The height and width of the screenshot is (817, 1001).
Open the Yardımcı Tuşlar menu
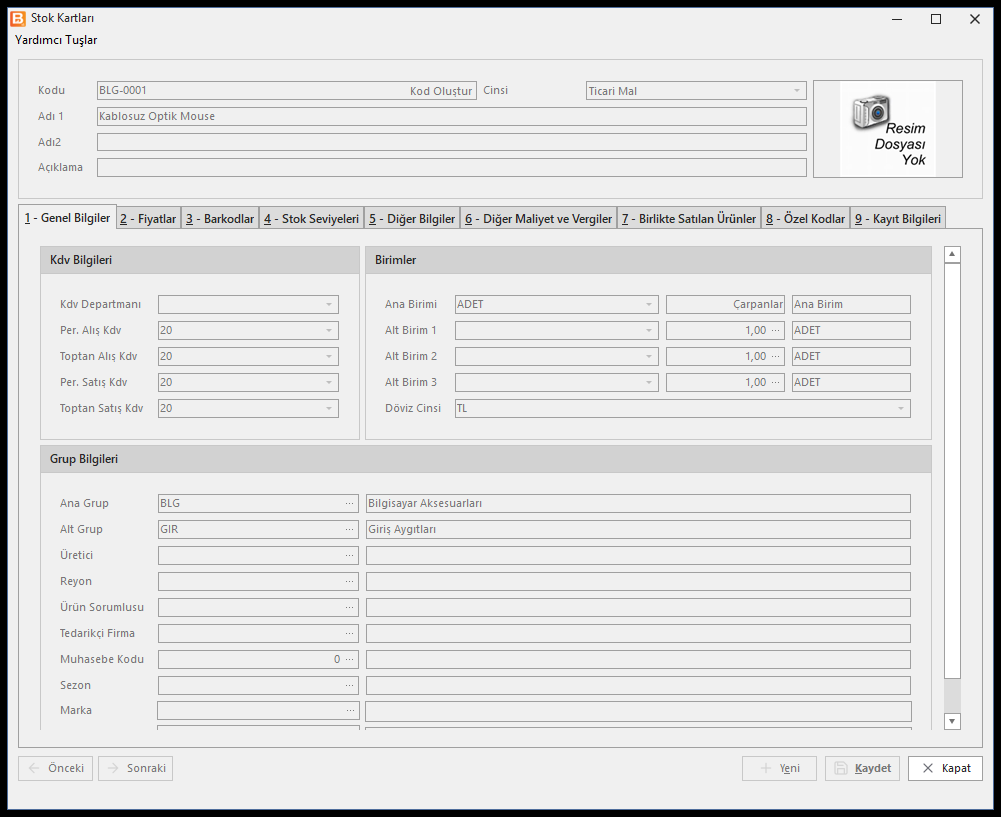tap(56, 40)
